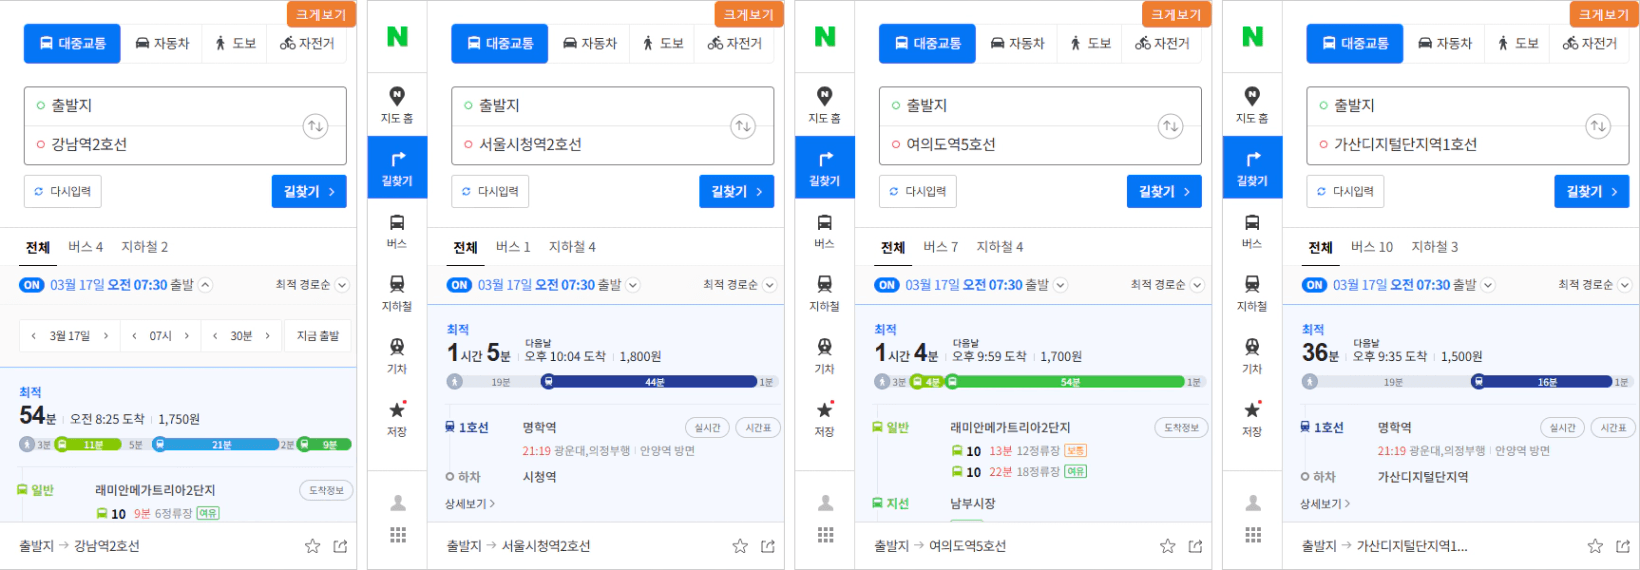
Task: Toggle the ON departure-time switch in the 강남역2호선 panel
Action: point(32,285)
